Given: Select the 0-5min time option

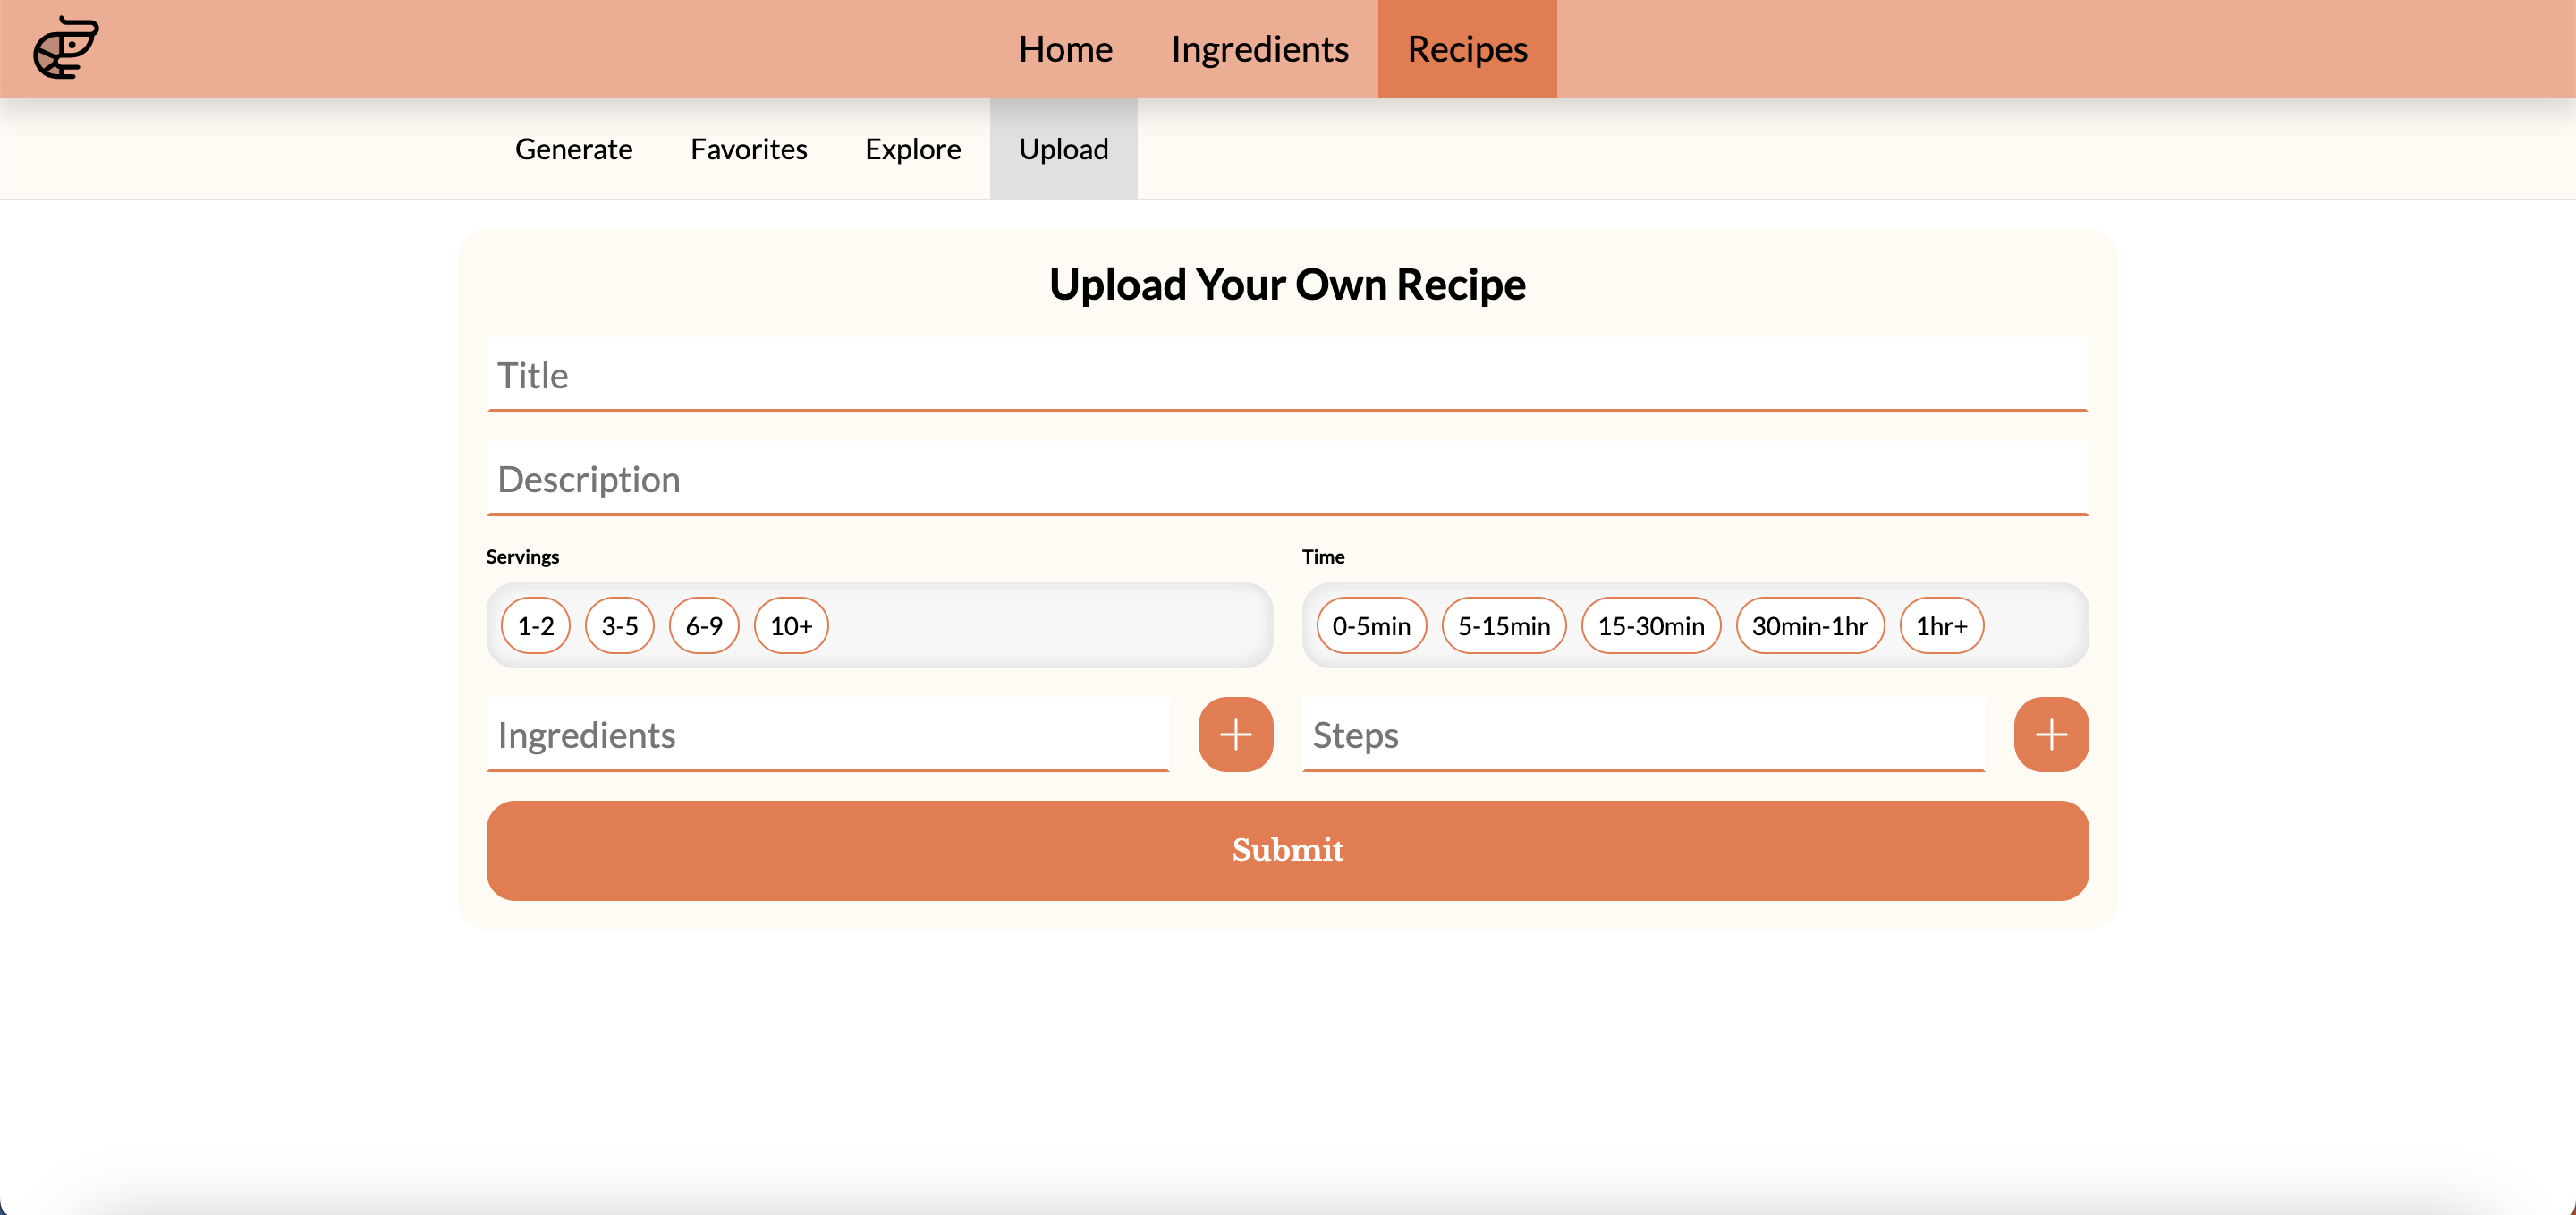Looking at the screenshot, I should [x=1370, y=626].
